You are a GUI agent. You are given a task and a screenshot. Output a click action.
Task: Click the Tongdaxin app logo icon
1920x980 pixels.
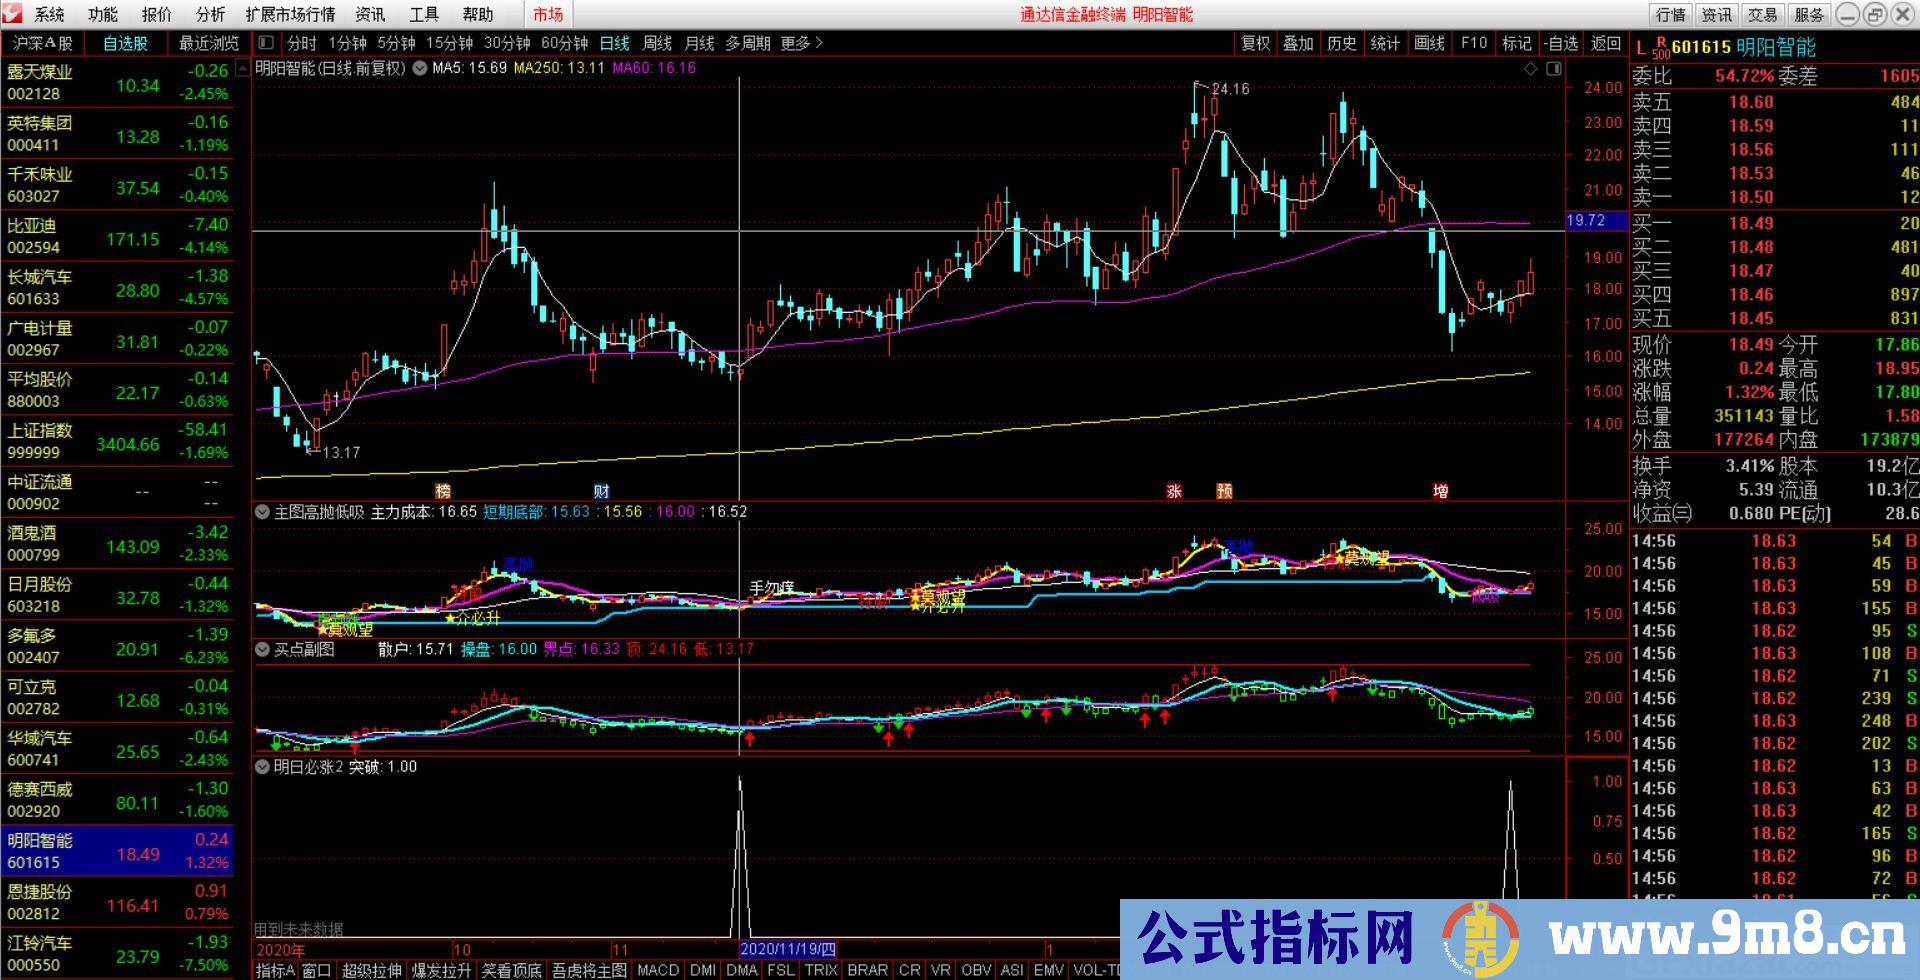pos(13,14)
